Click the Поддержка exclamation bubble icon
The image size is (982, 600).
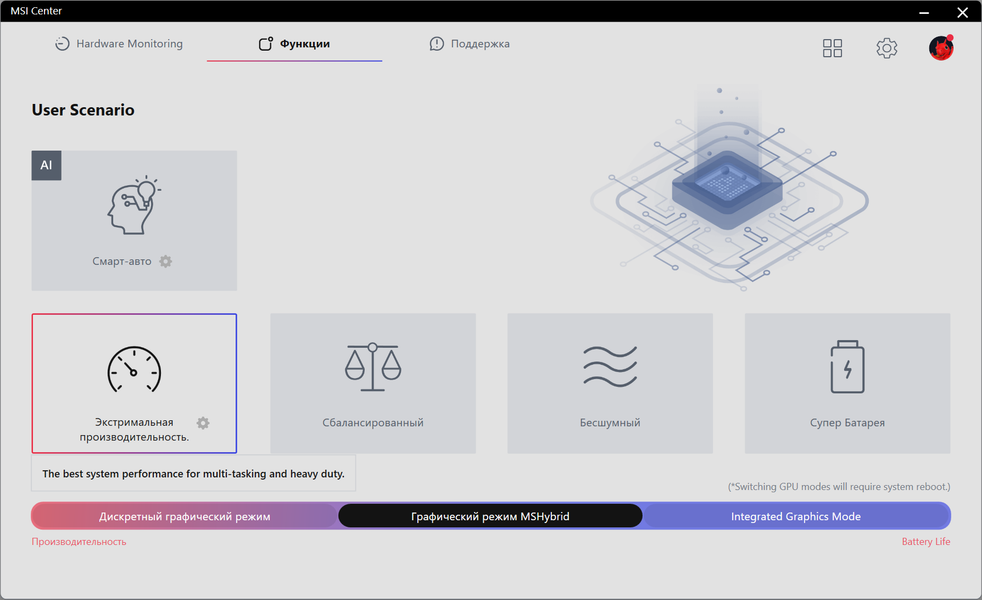(437, 44)
